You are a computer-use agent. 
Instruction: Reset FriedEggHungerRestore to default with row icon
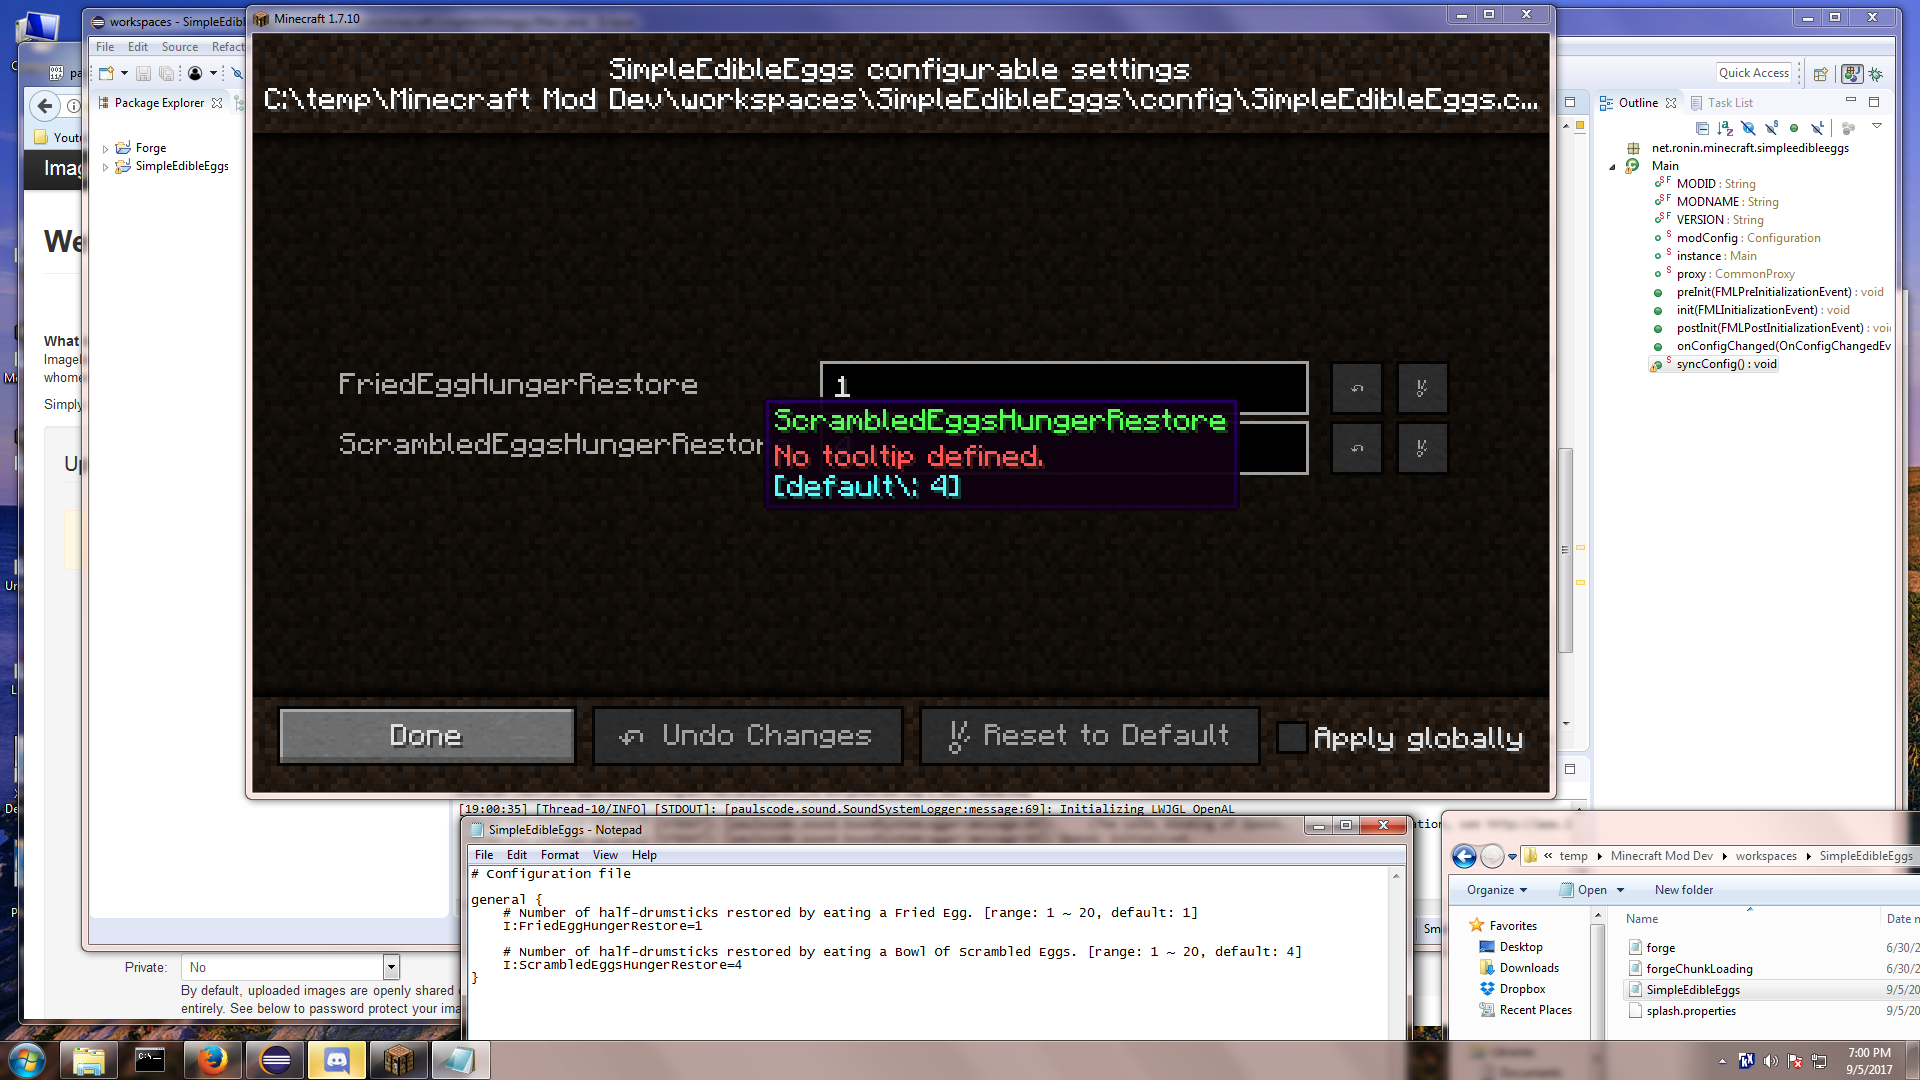pyautogui.click(x=1422, y=388)
